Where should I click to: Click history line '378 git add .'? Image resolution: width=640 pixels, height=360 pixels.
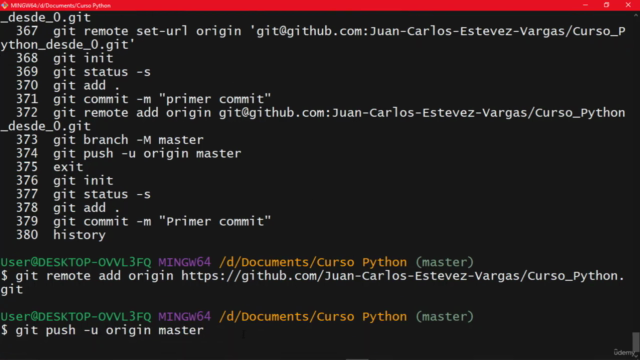click(68, 208)
